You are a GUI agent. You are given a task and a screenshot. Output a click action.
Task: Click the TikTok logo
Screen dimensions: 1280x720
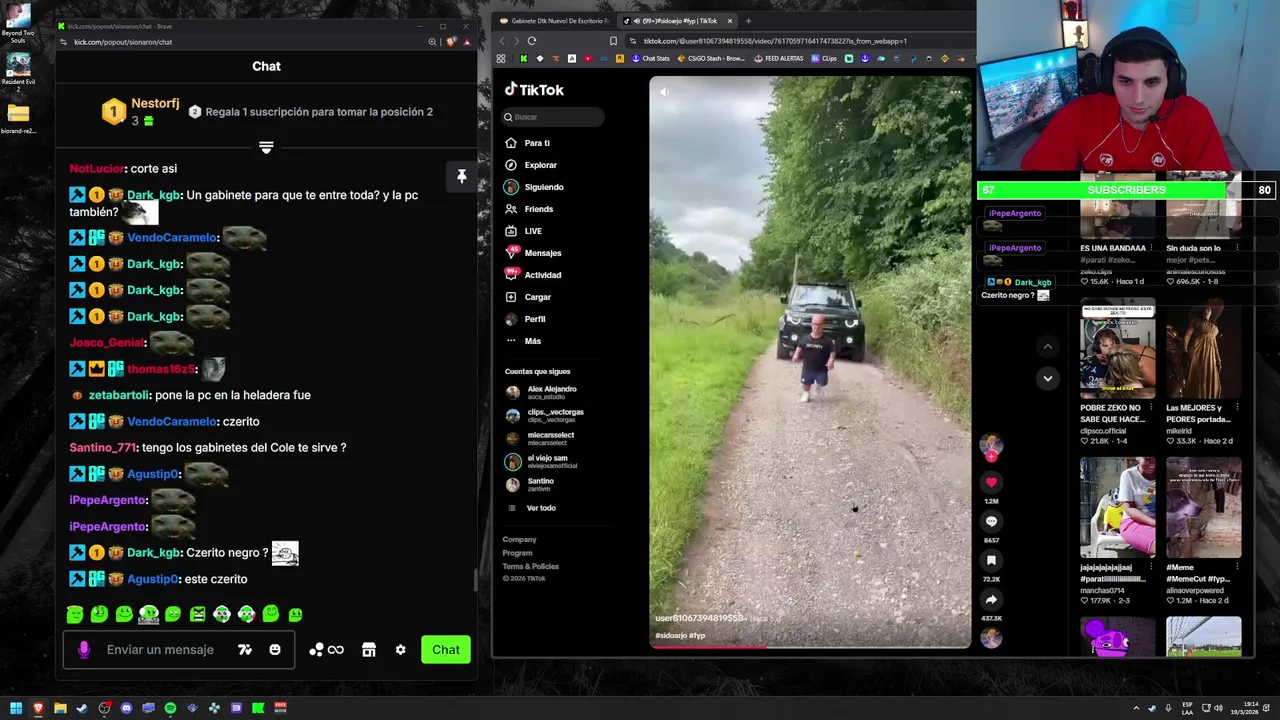pyautogui.click(x=534, y=90)
